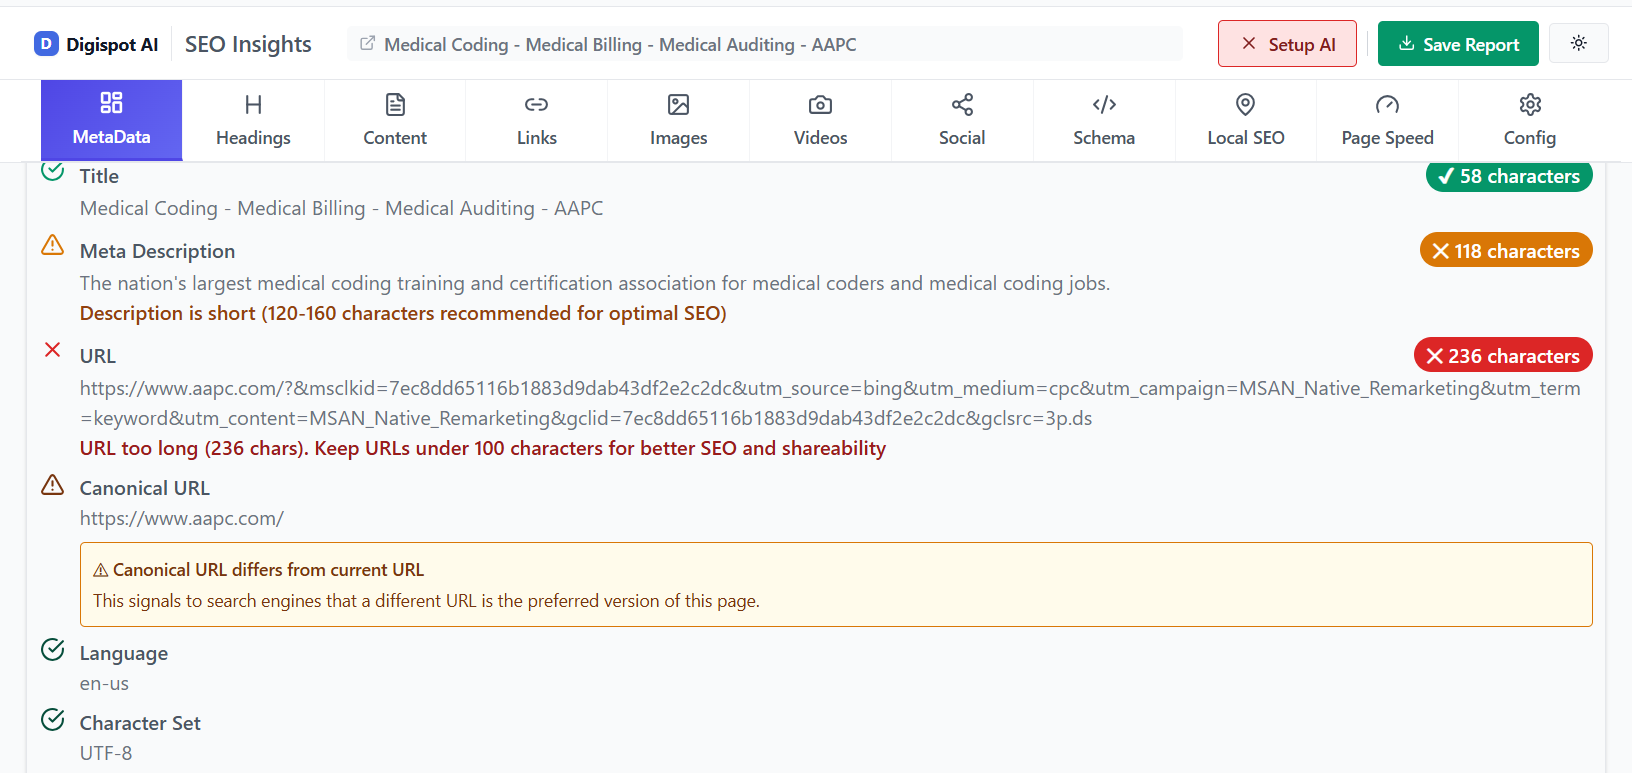Click the external link icon beside the page title
Image resolution: width=1632 pixels, height=773 pixels.
coord(367,44)
